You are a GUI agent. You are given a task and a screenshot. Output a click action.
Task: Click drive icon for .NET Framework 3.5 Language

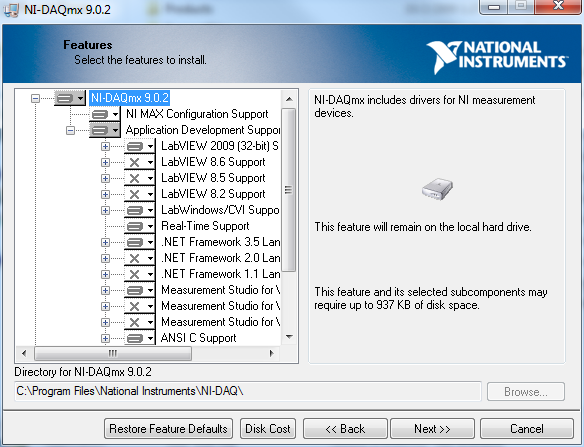point(135,242)
